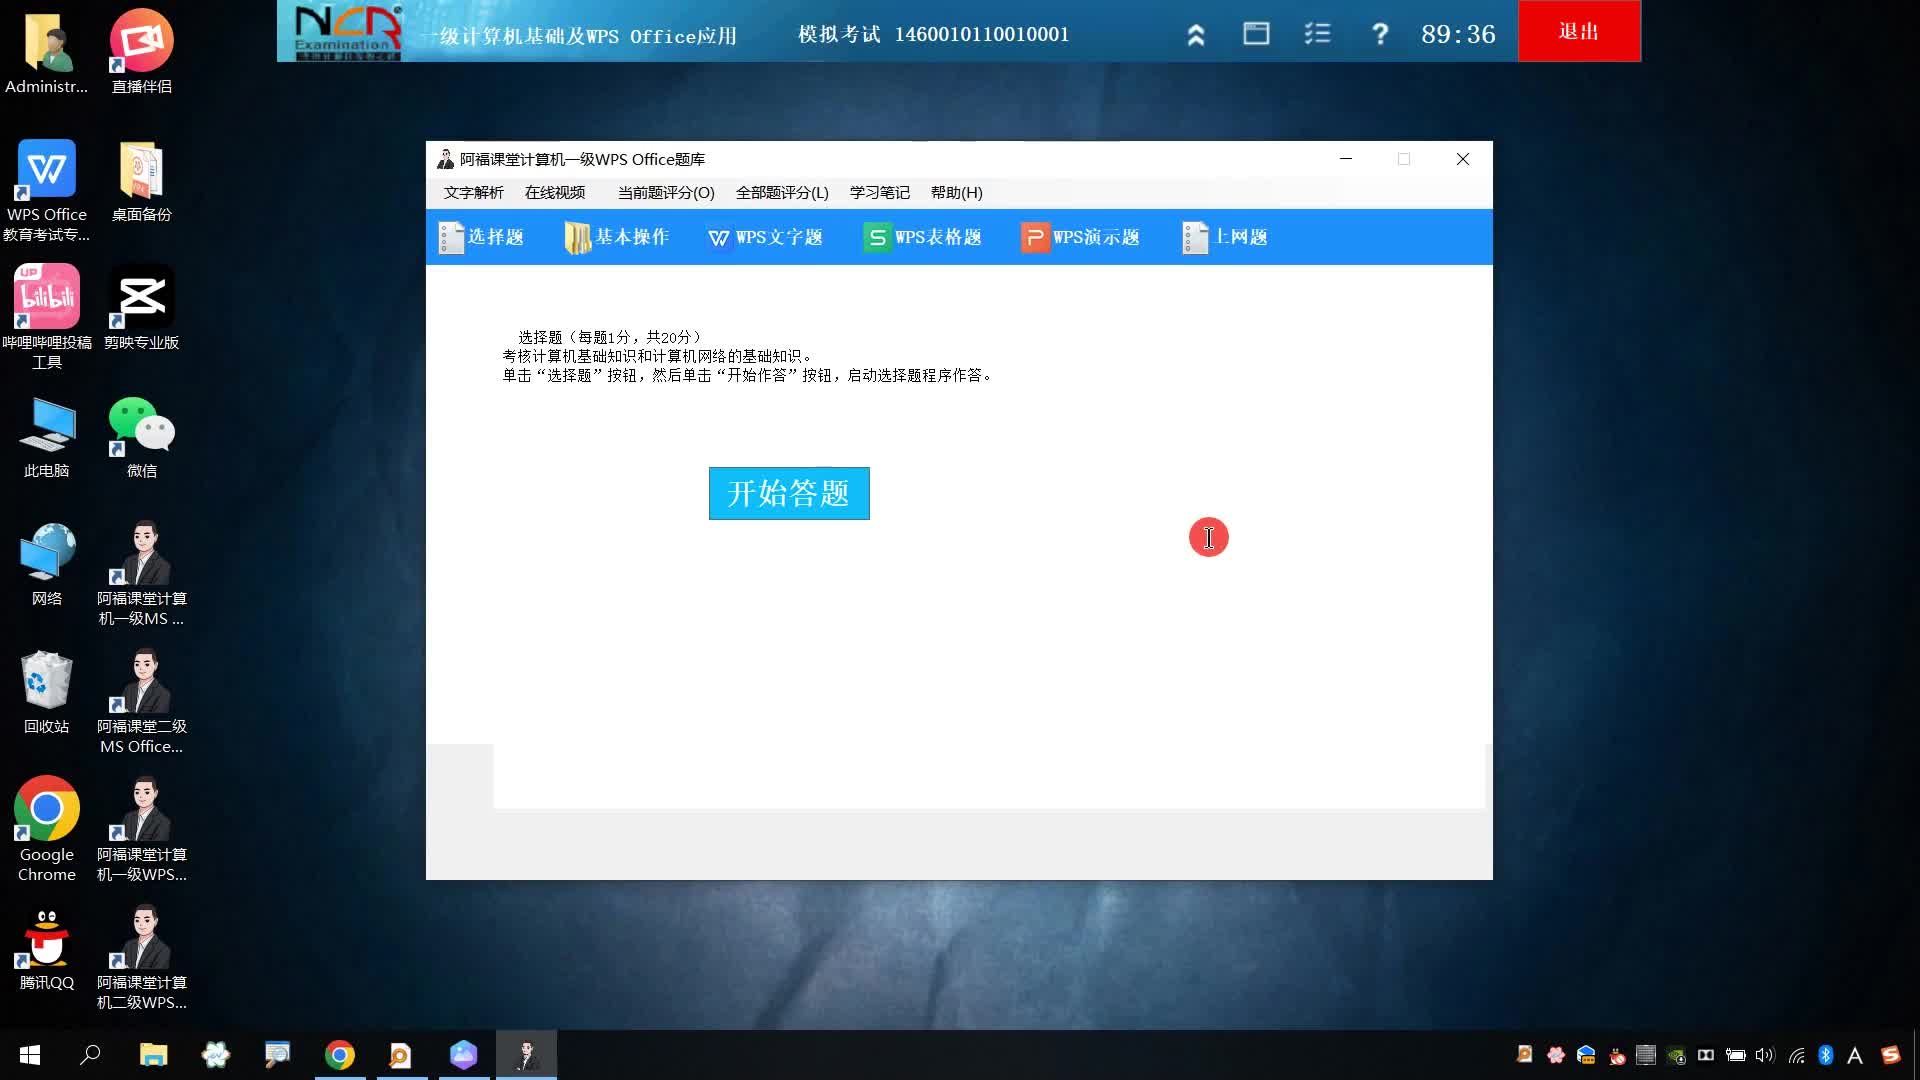Collapse exam toolbar with double chevron icon
Screen dimensions: 1920x1080
tap(1196, 35)
